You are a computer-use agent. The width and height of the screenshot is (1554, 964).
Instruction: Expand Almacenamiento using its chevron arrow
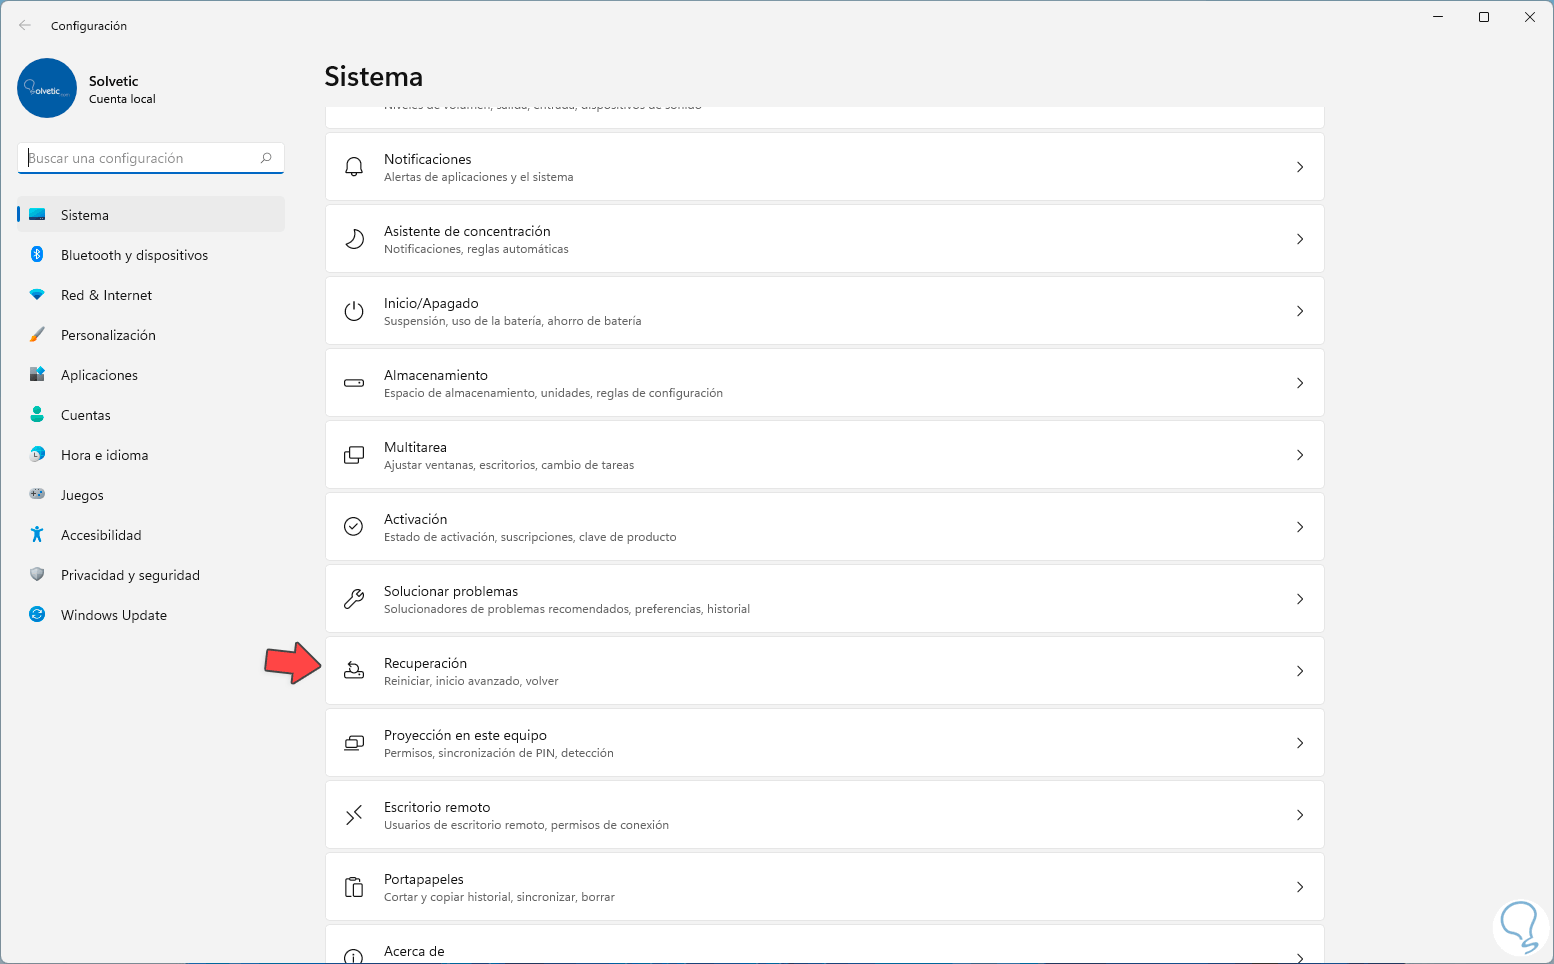click(x=1299, y=383)
